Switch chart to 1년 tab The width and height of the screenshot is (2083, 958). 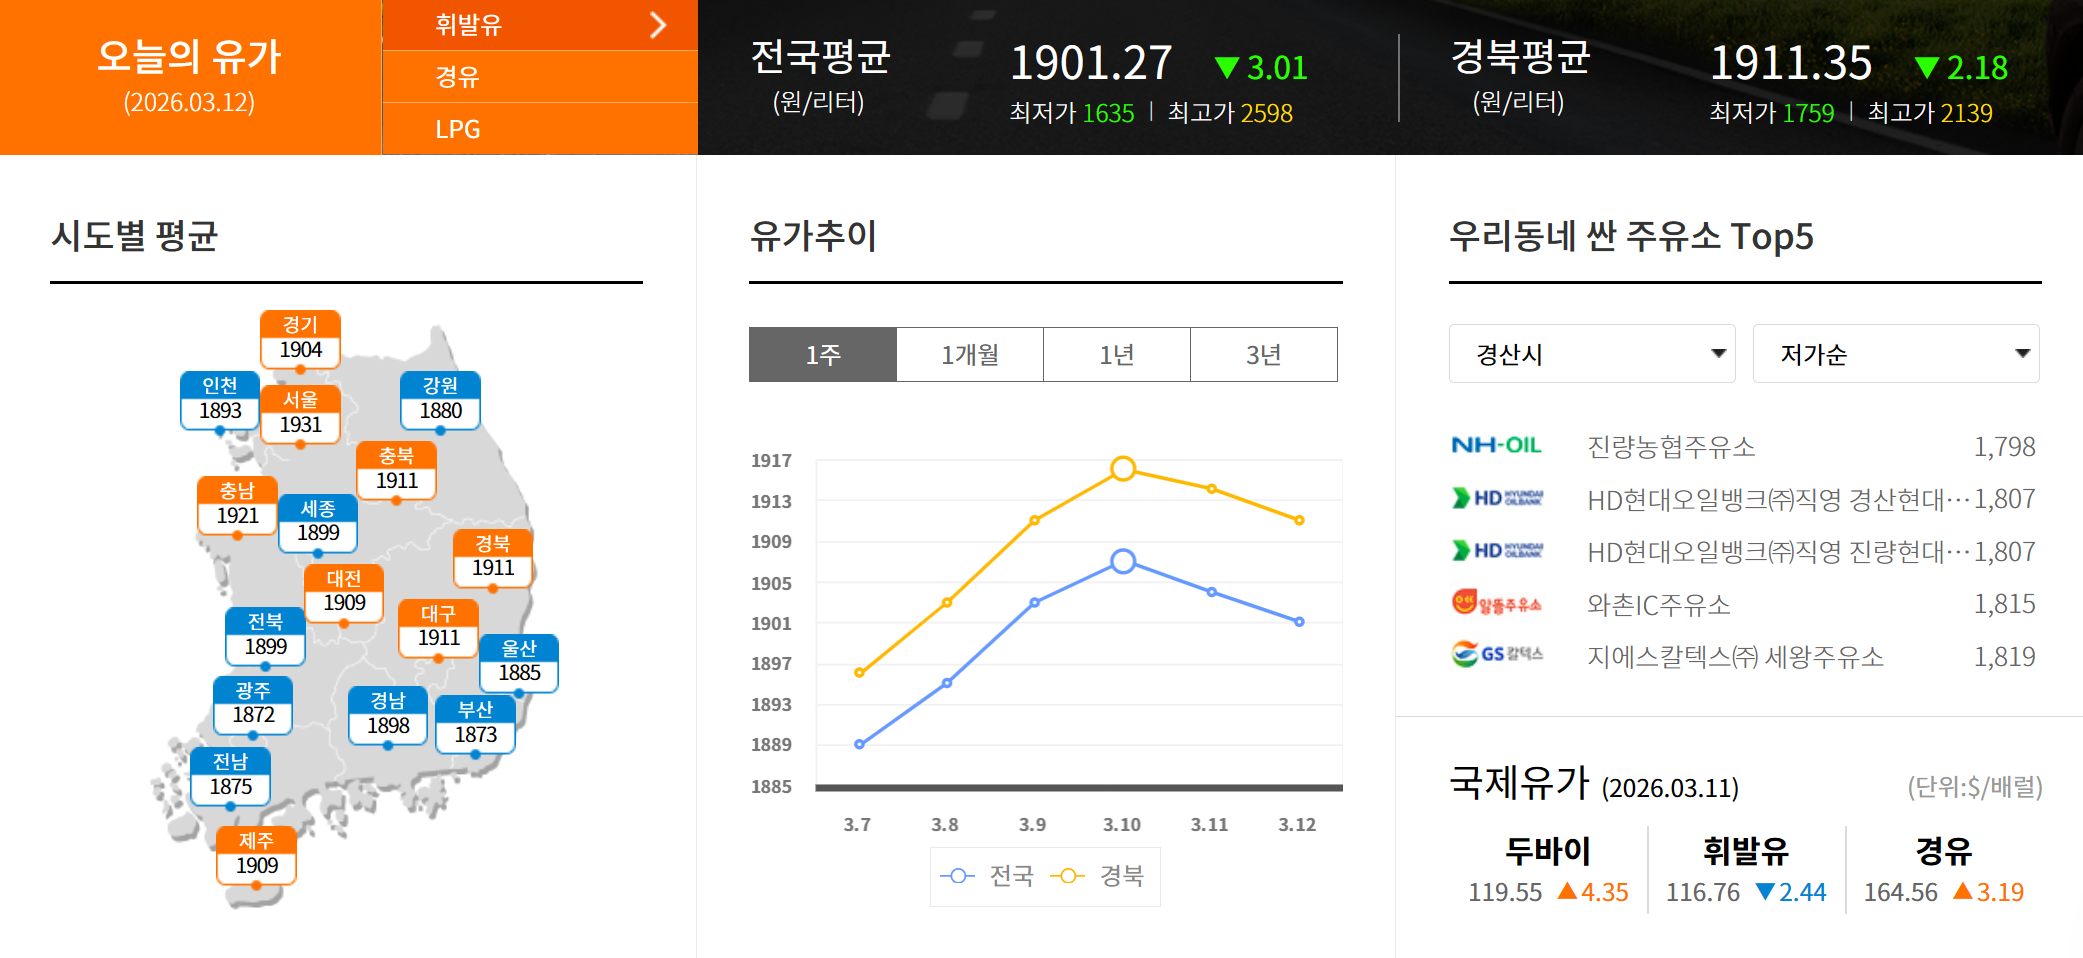click(1117, 354)
